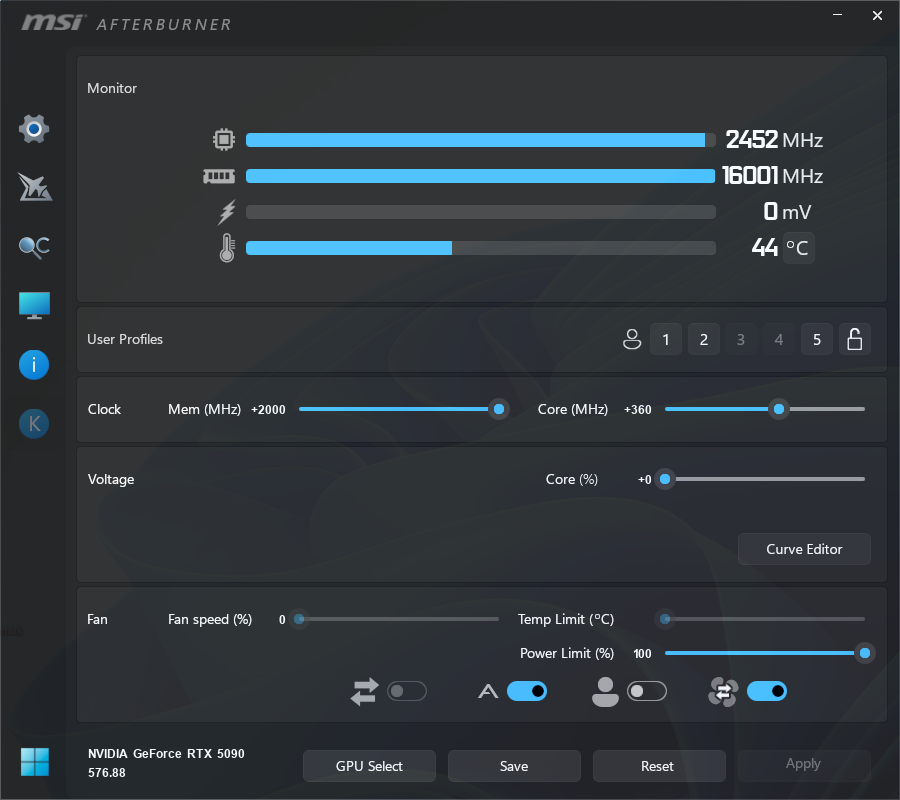900x800 pixels.
Task: Click the MSI jet logo sidebar icon
Action: tap(34, 187)
